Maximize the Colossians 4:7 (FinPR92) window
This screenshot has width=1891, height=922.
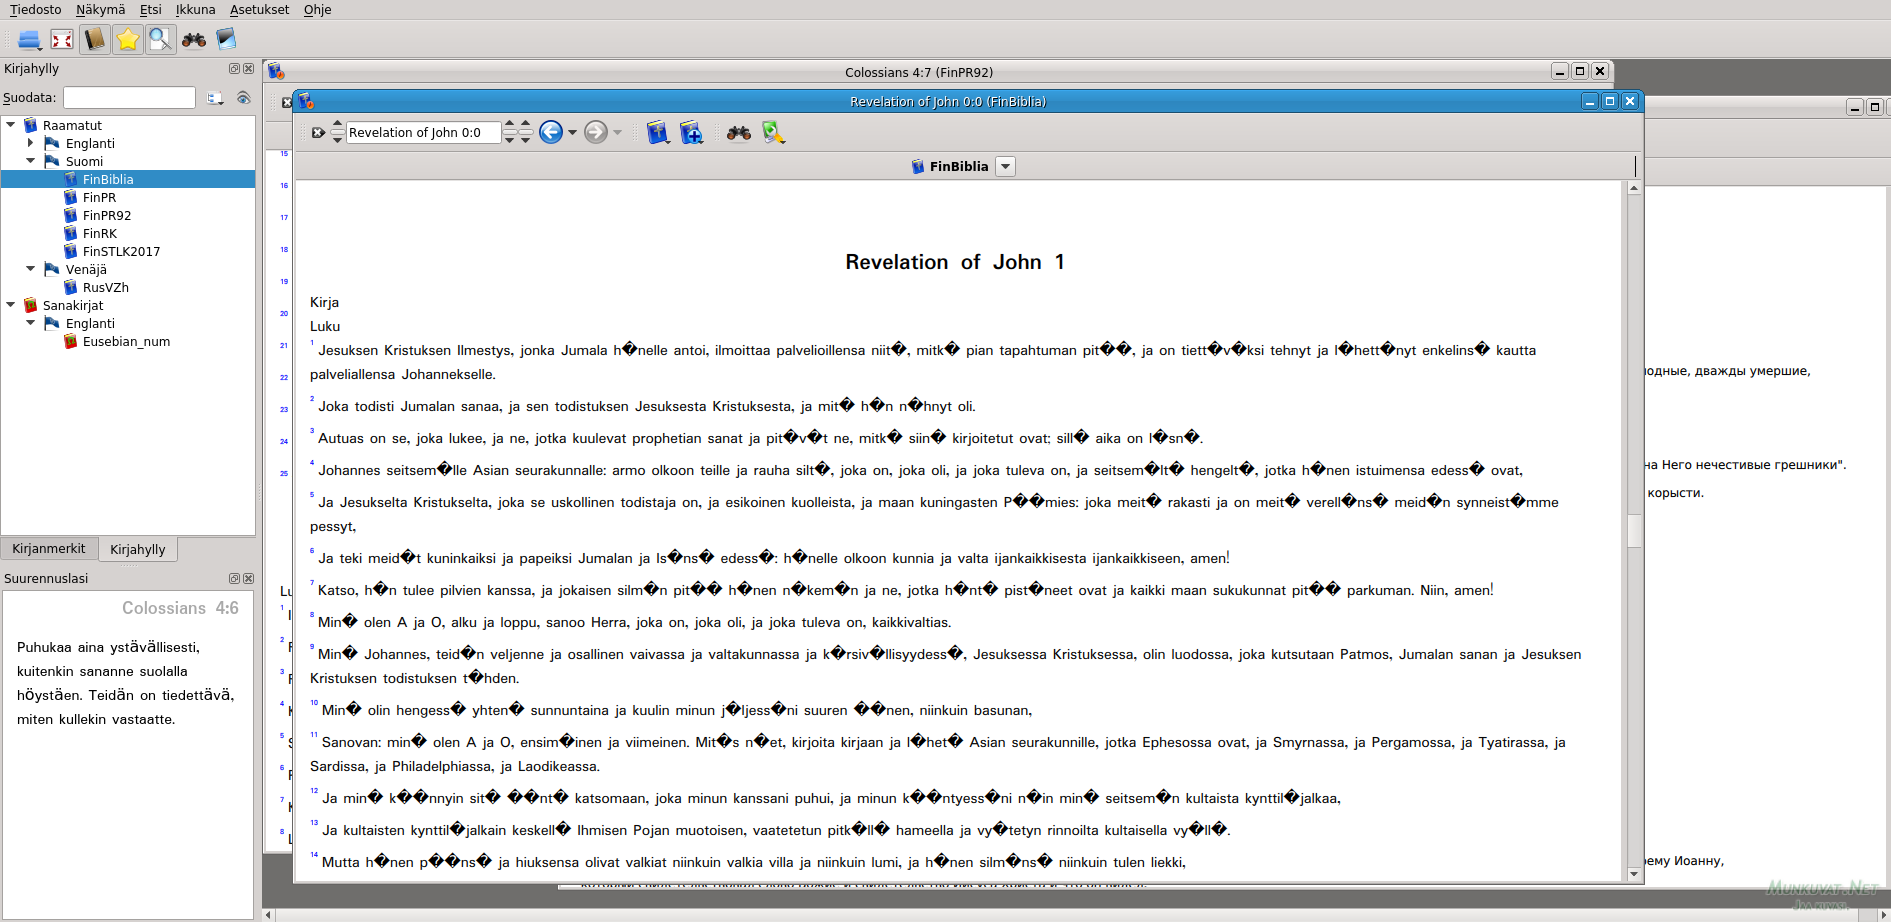click(1580, 72)
